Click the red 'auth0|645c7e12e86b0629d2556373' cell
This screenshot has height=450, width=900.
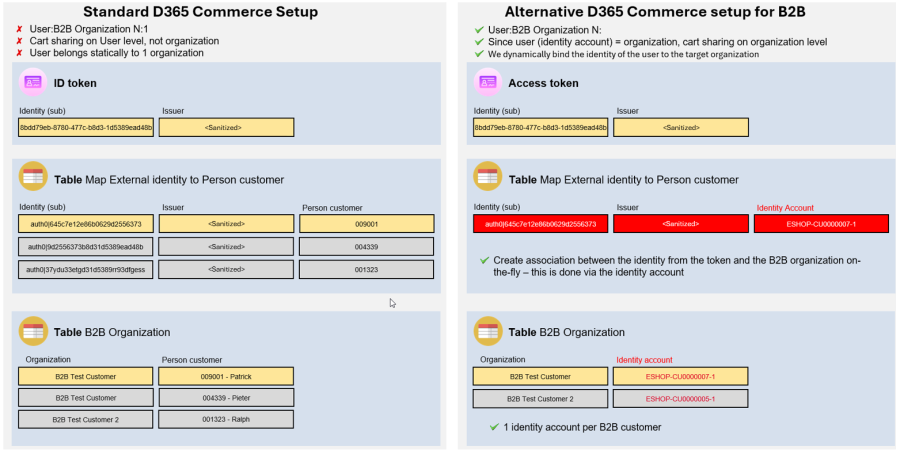pyautogui.click(x=540, y=224)
